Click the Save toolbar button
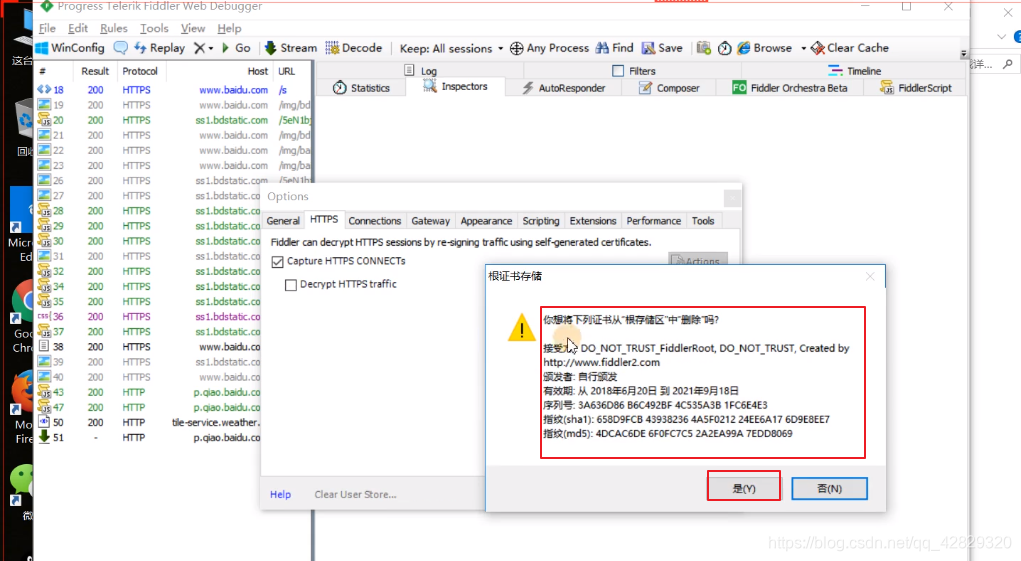This screenshot has width=1021, height=561. (662, 48)
